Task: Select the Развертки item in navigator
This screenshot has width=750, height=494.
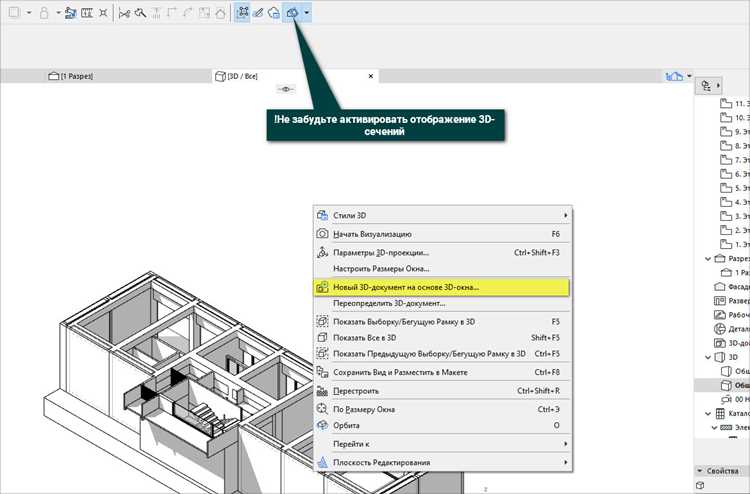Action: pyautogui.click(x=731, y=301)
